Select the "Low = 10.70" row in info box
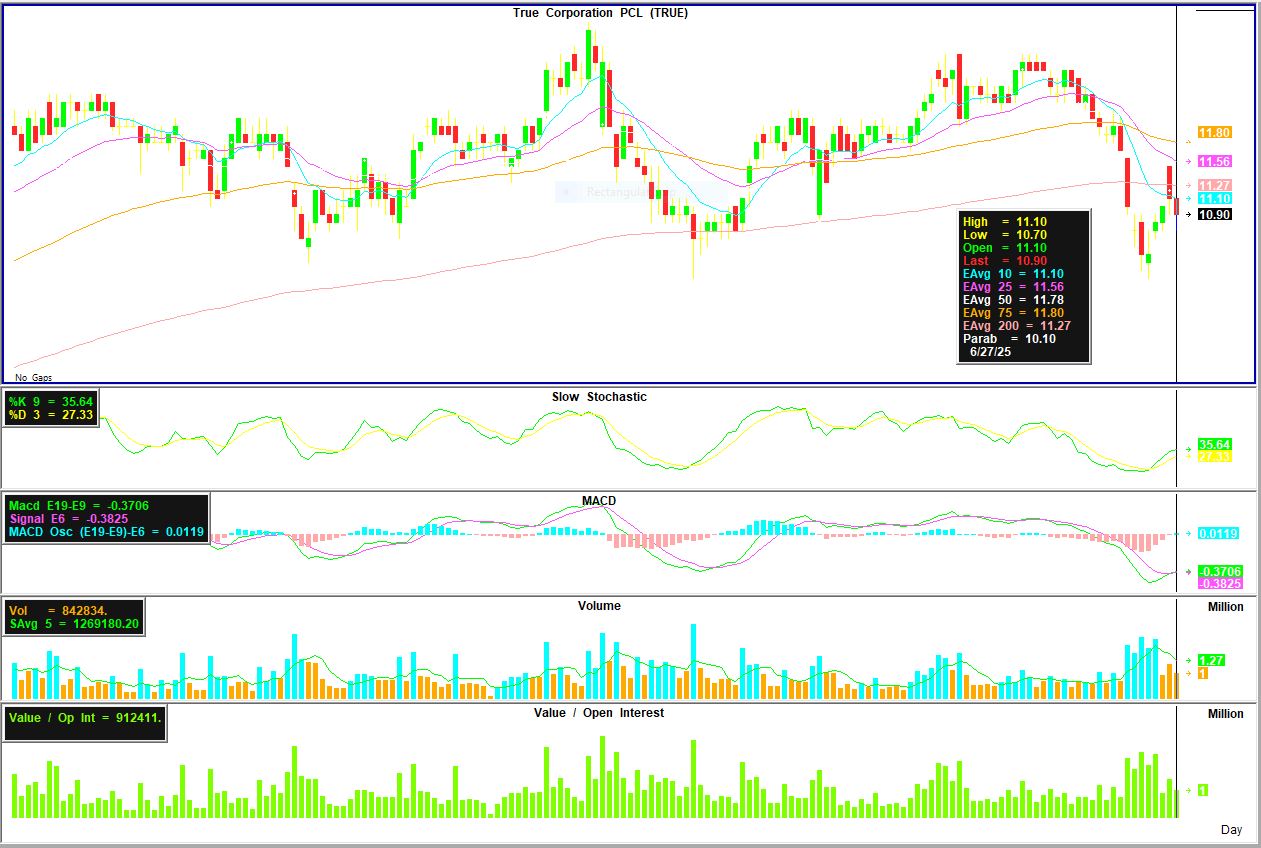1261x848 pixels. click(x=1005, y=235)
